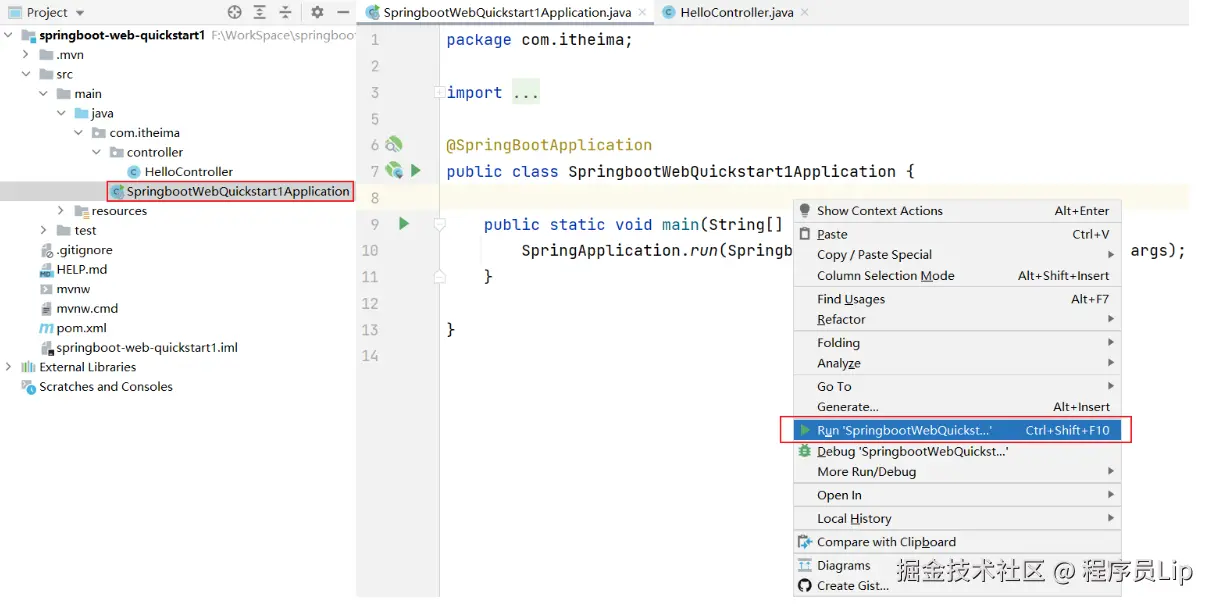Select SpringbootWebQuickstart1Application in project tree
The width and height of the screenshot is (1212, 604).
(238, 191)
